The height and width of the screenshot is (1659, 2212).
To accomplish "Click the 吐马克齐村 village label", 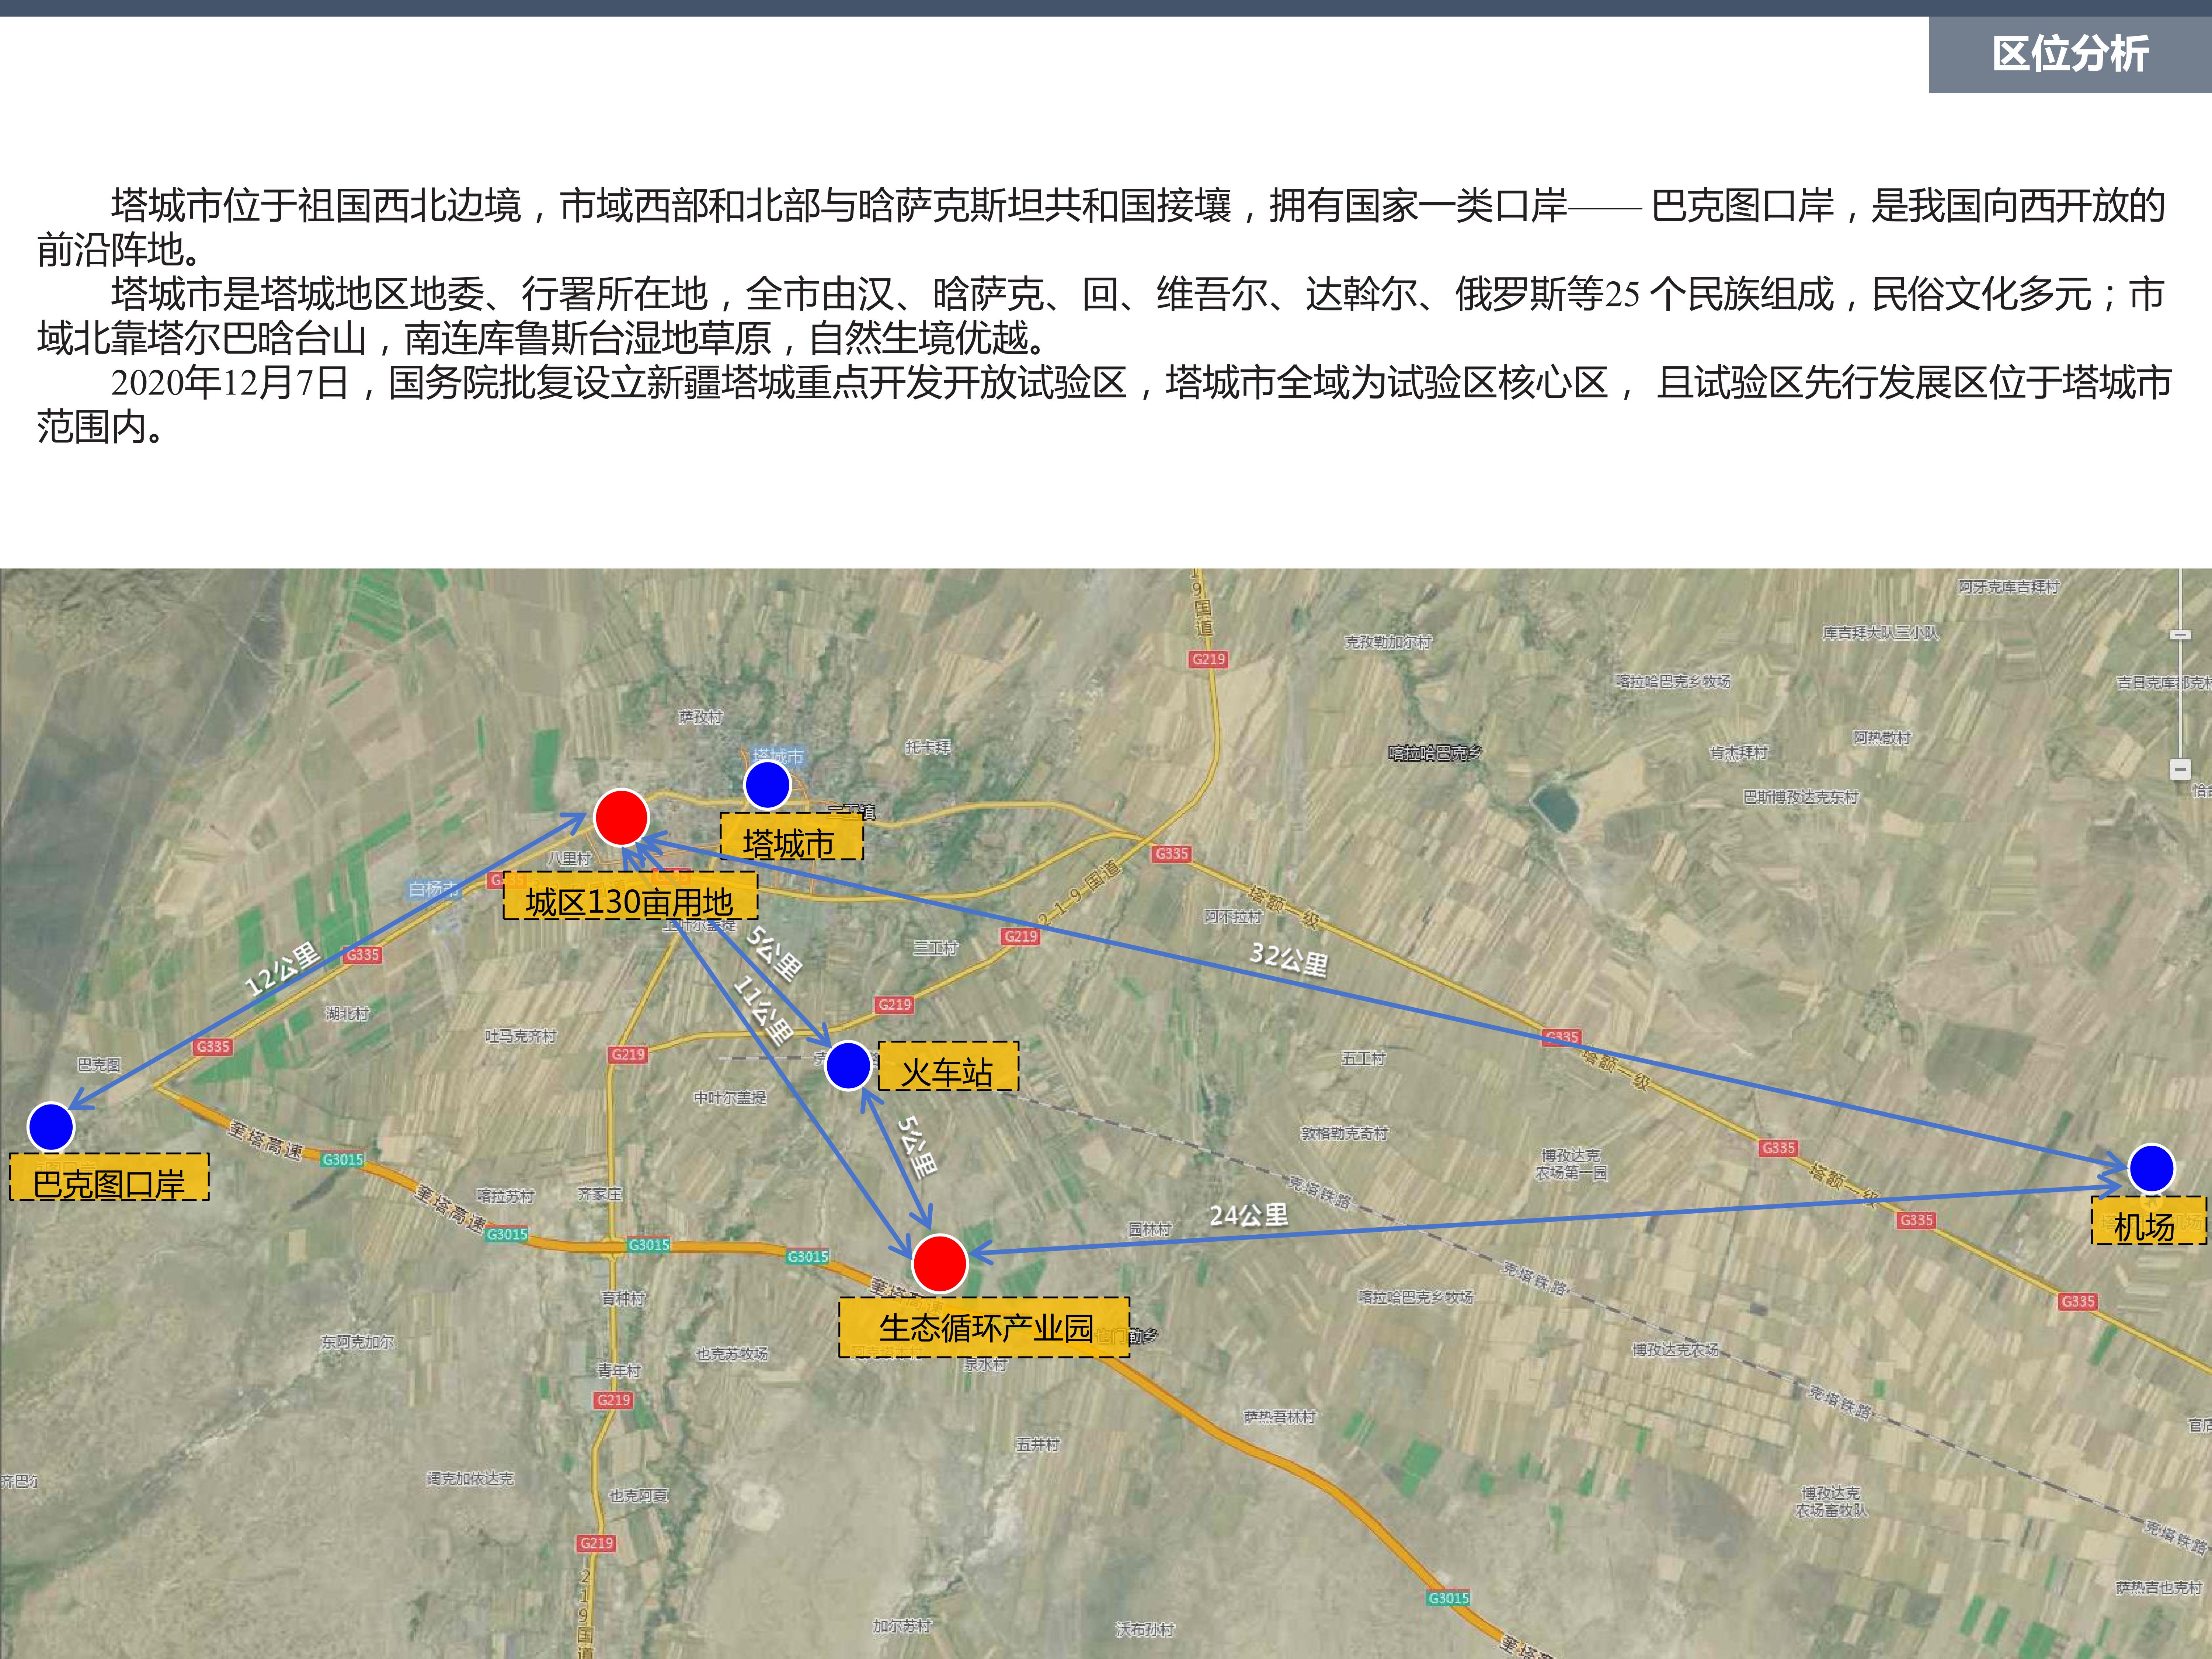I will point(520,1036).
